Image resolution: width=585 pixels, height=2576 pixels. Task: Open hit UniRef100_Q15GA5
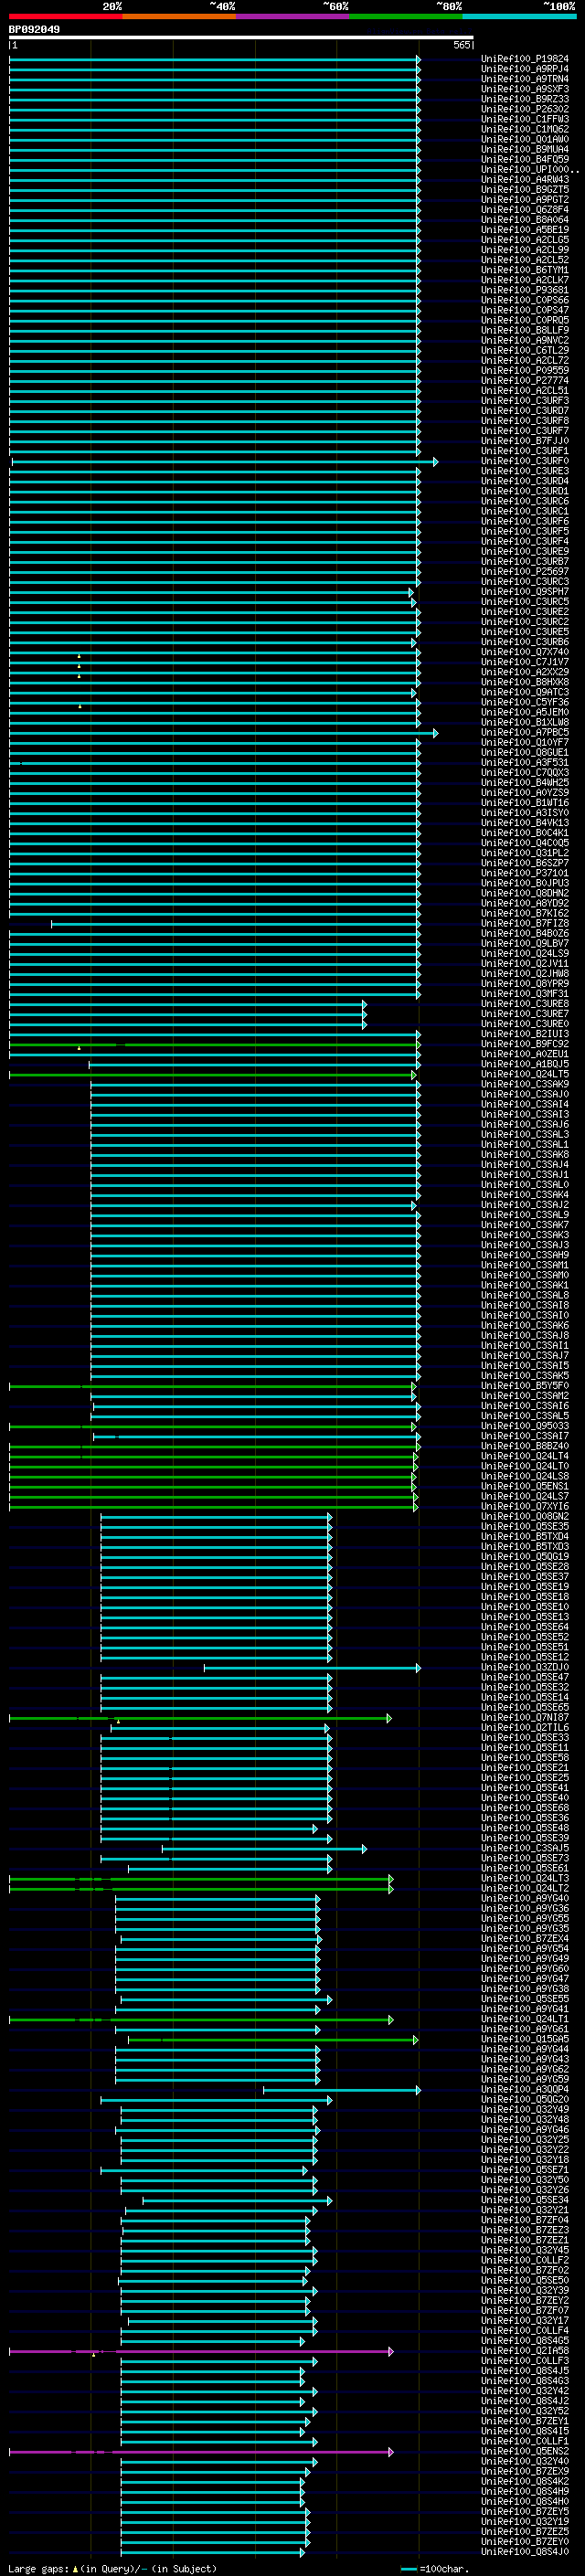coord(524,2039)
